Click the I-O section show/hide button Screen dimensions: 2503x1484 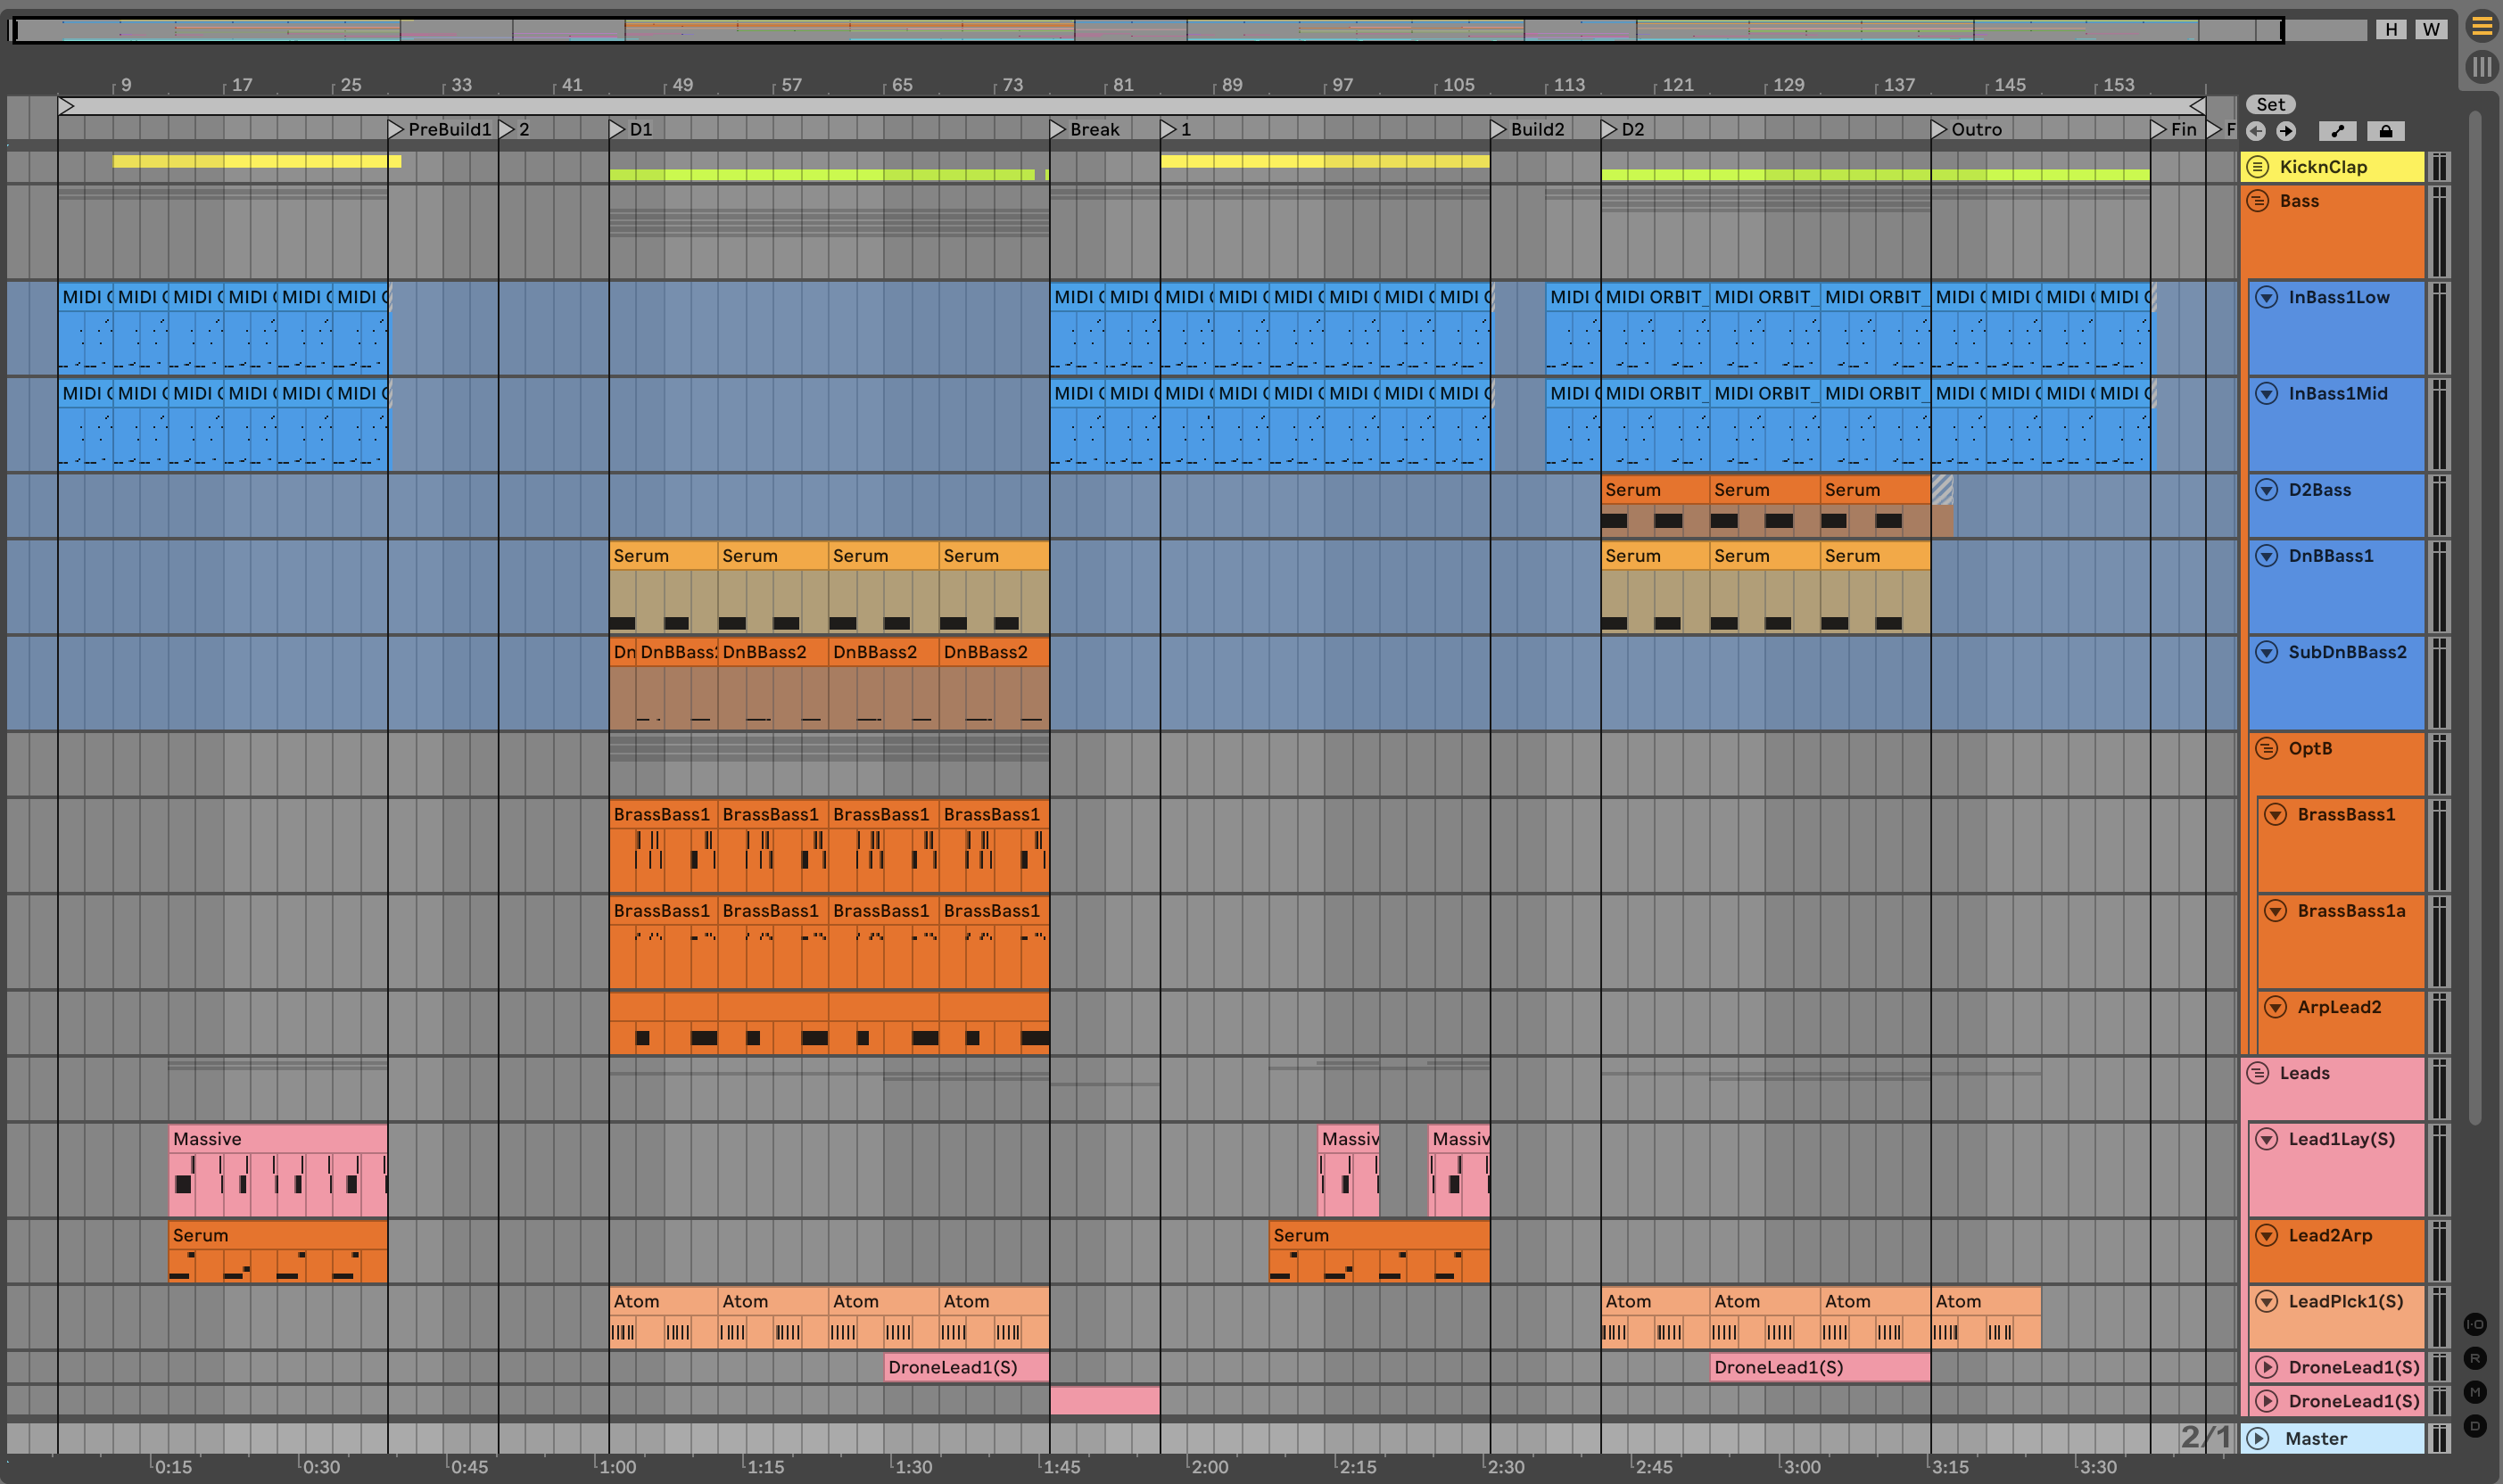[x=2475, y=1324]
